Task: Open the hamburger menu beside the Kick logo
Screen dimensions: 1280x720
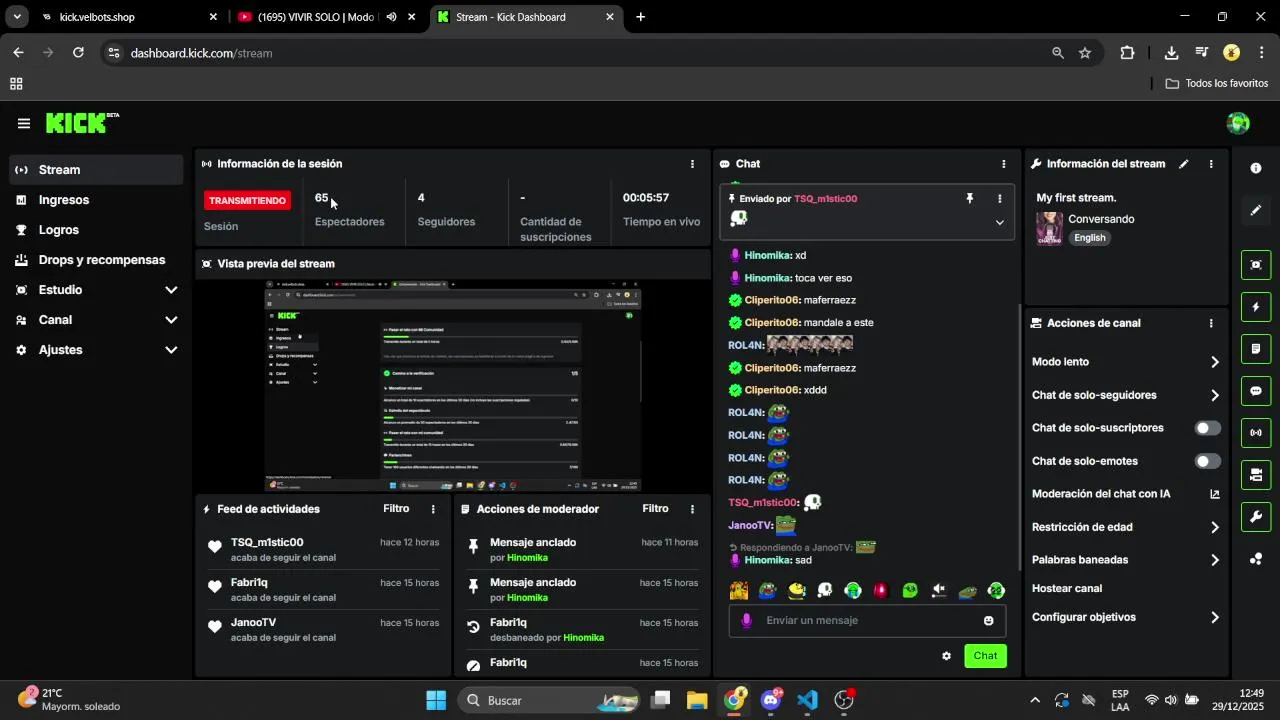Action: point(23,123)
